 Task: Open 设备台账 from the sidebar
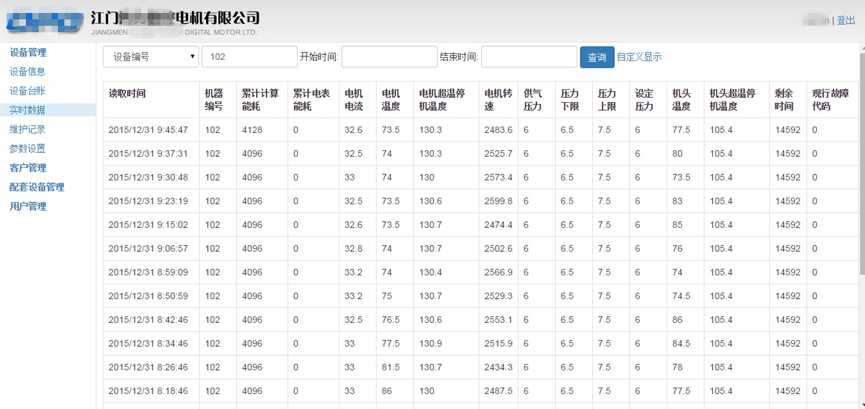tap(27, 91)
